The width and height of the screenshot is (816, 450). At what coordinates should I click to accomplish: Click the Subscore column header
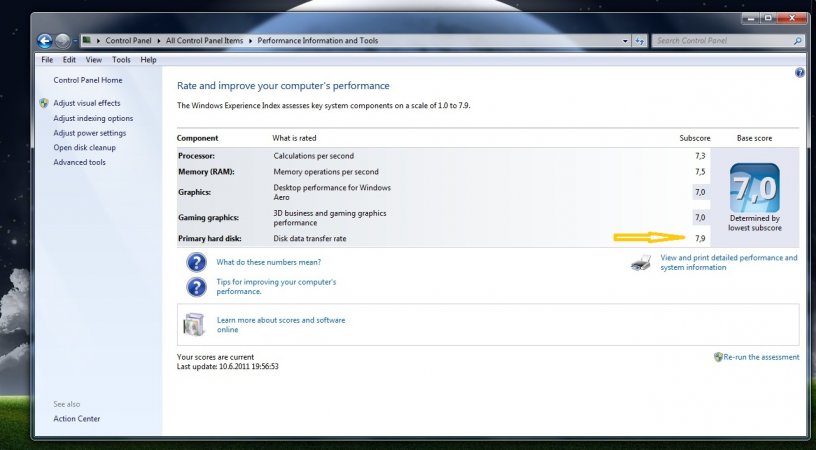695,138
